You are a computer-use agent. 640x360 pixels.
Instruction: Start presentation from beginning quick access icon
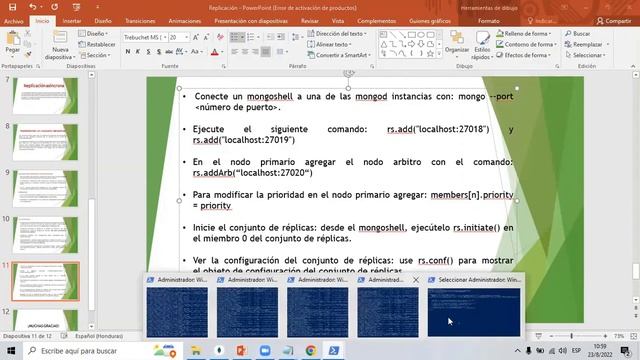(x=76, y=7)
